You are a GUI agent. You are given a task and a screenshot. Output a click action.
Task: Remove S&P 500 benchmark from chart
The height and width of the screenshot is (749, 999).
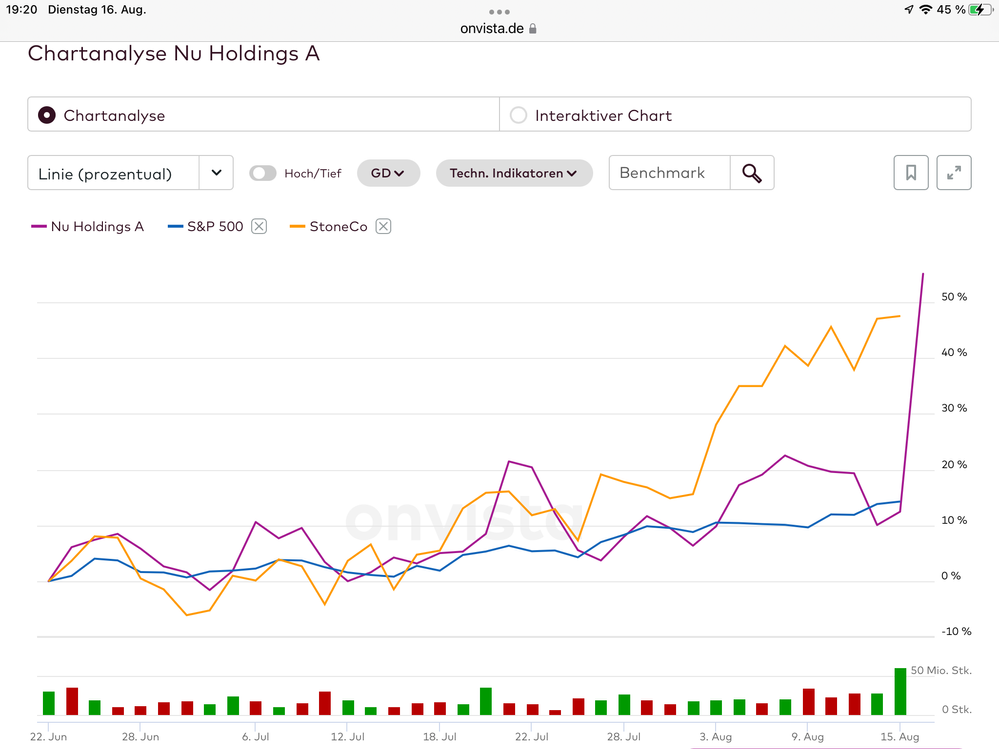pos(259,226)
